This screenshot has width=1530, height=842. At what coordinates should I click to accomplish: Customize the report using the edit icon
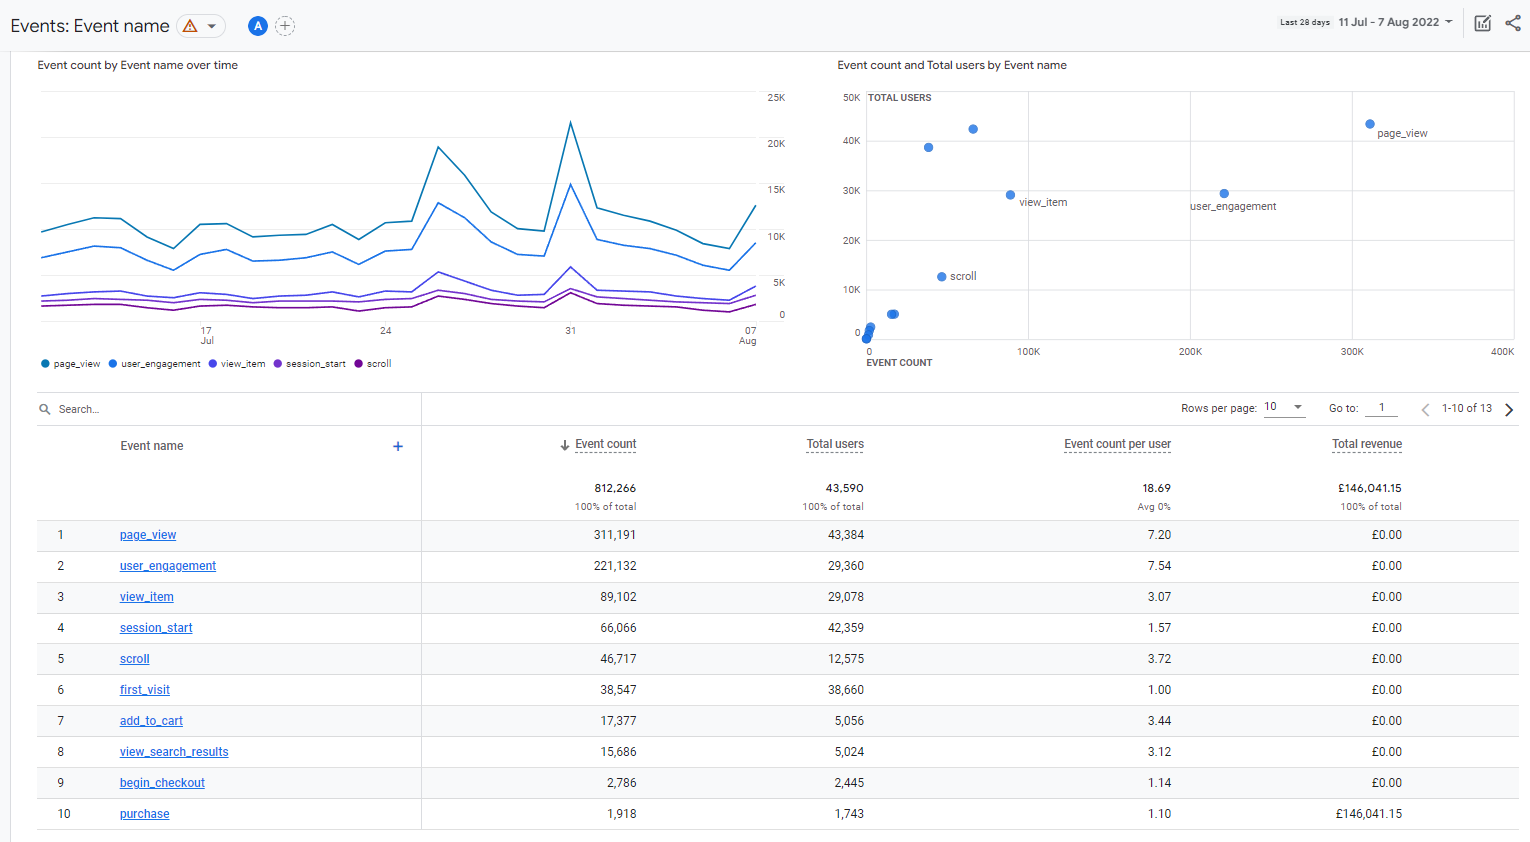point(1482,22)
